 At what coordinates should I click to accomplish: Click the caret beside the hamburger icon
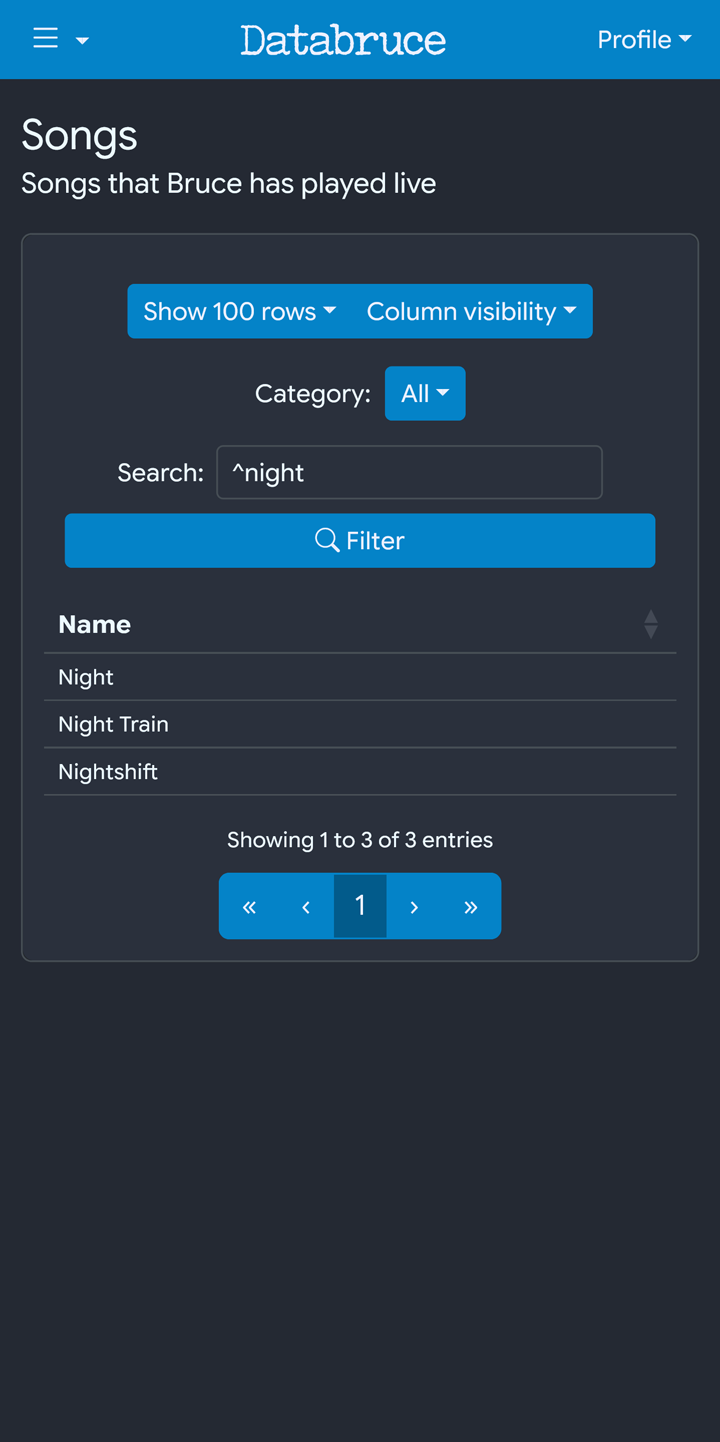click(x=83, y=41)
